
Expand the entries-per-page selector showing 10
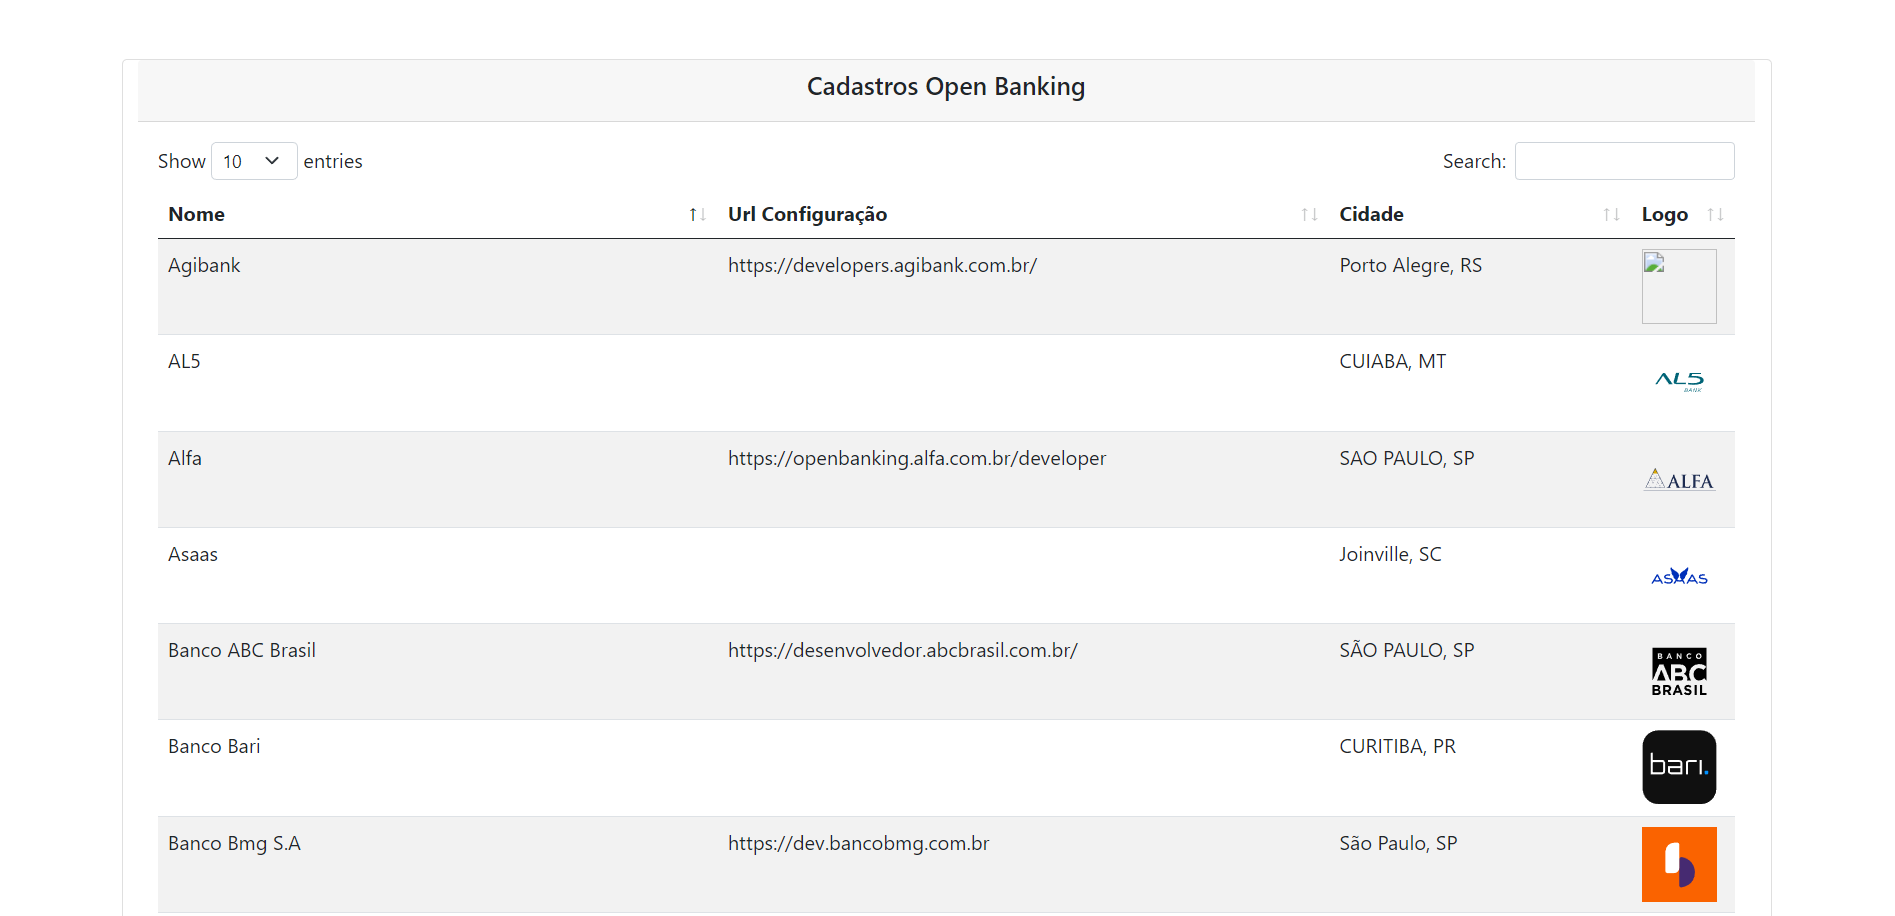pos(253,160)
